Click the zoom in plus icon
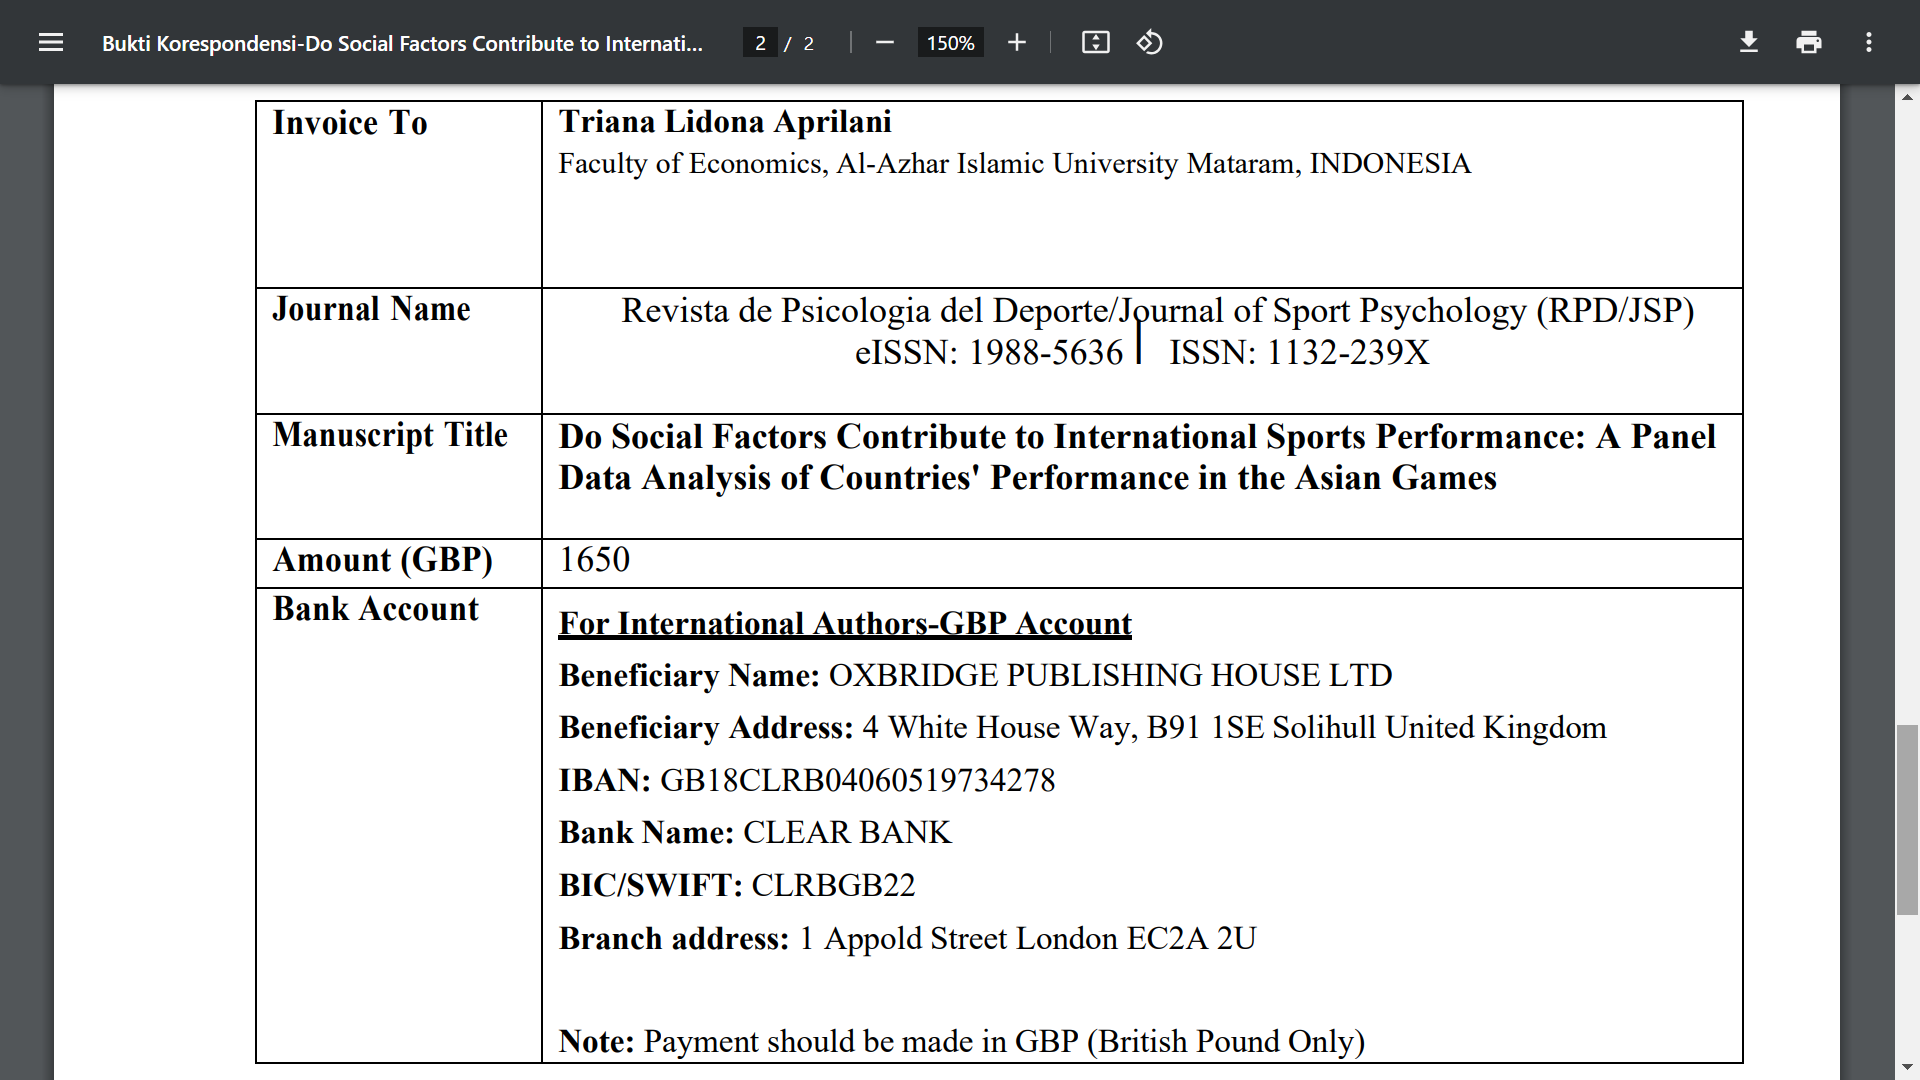1920x1080 pixels. (1017, 43)
